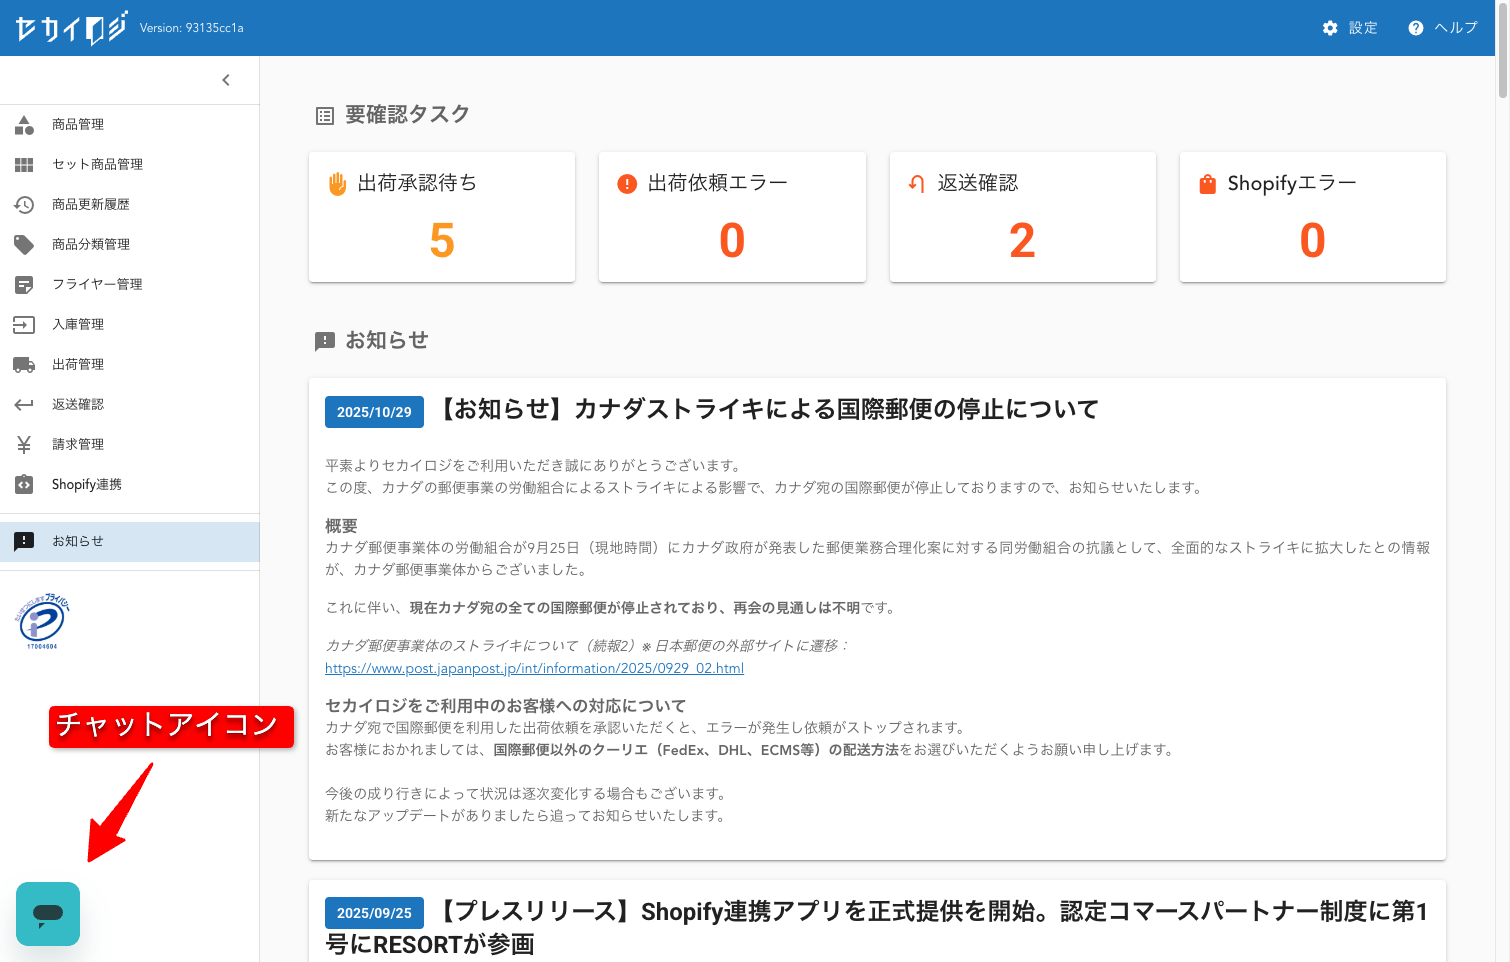View the 出荷依頼エラー card

[x=732, y=217]
